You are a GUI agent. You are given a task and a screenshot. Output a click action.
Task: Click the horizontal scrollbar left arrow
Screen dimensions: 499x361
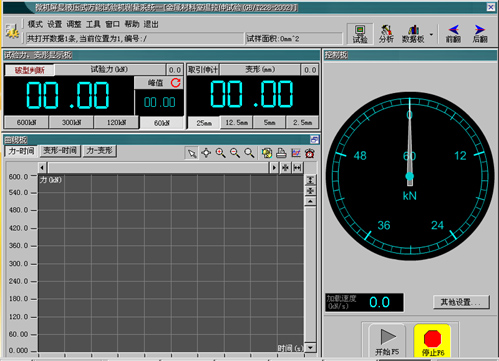(x=42, y=167)
